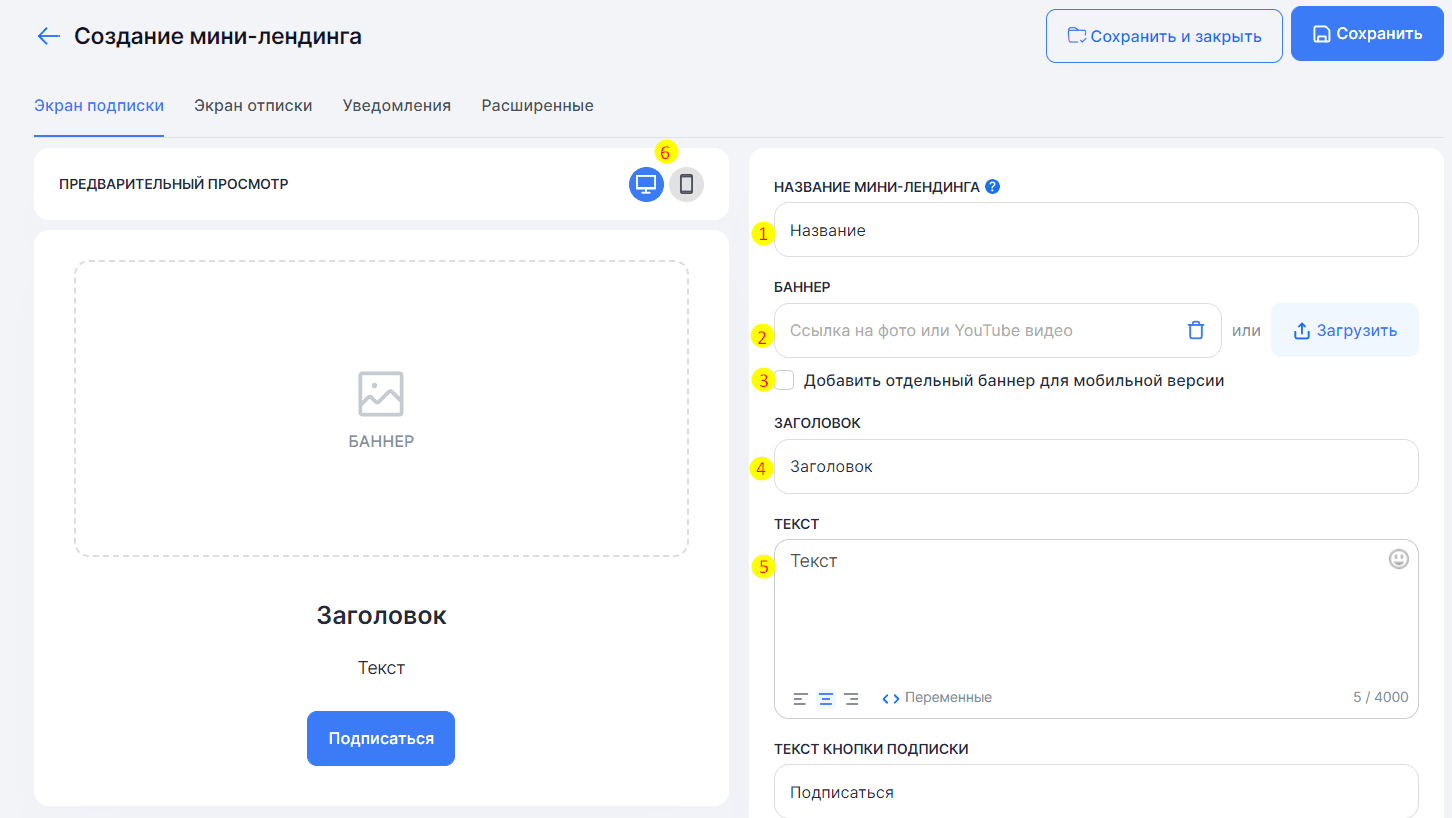Go to the Расширенные tab
Screen dimensions: 1452x818
coord(537,105)
